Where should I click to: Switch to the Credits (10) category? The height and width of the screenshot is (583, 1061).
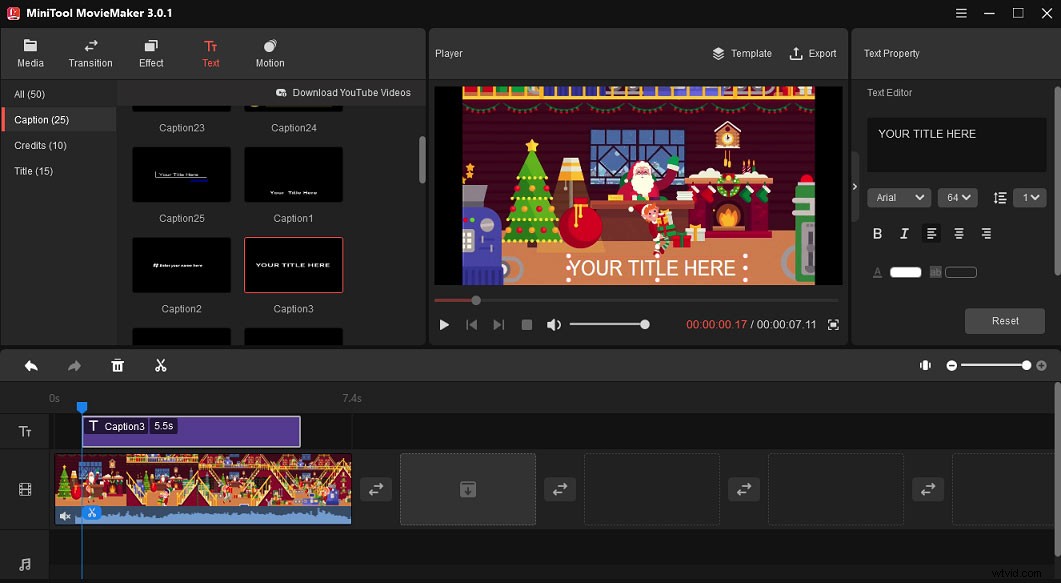coord(40,145)
